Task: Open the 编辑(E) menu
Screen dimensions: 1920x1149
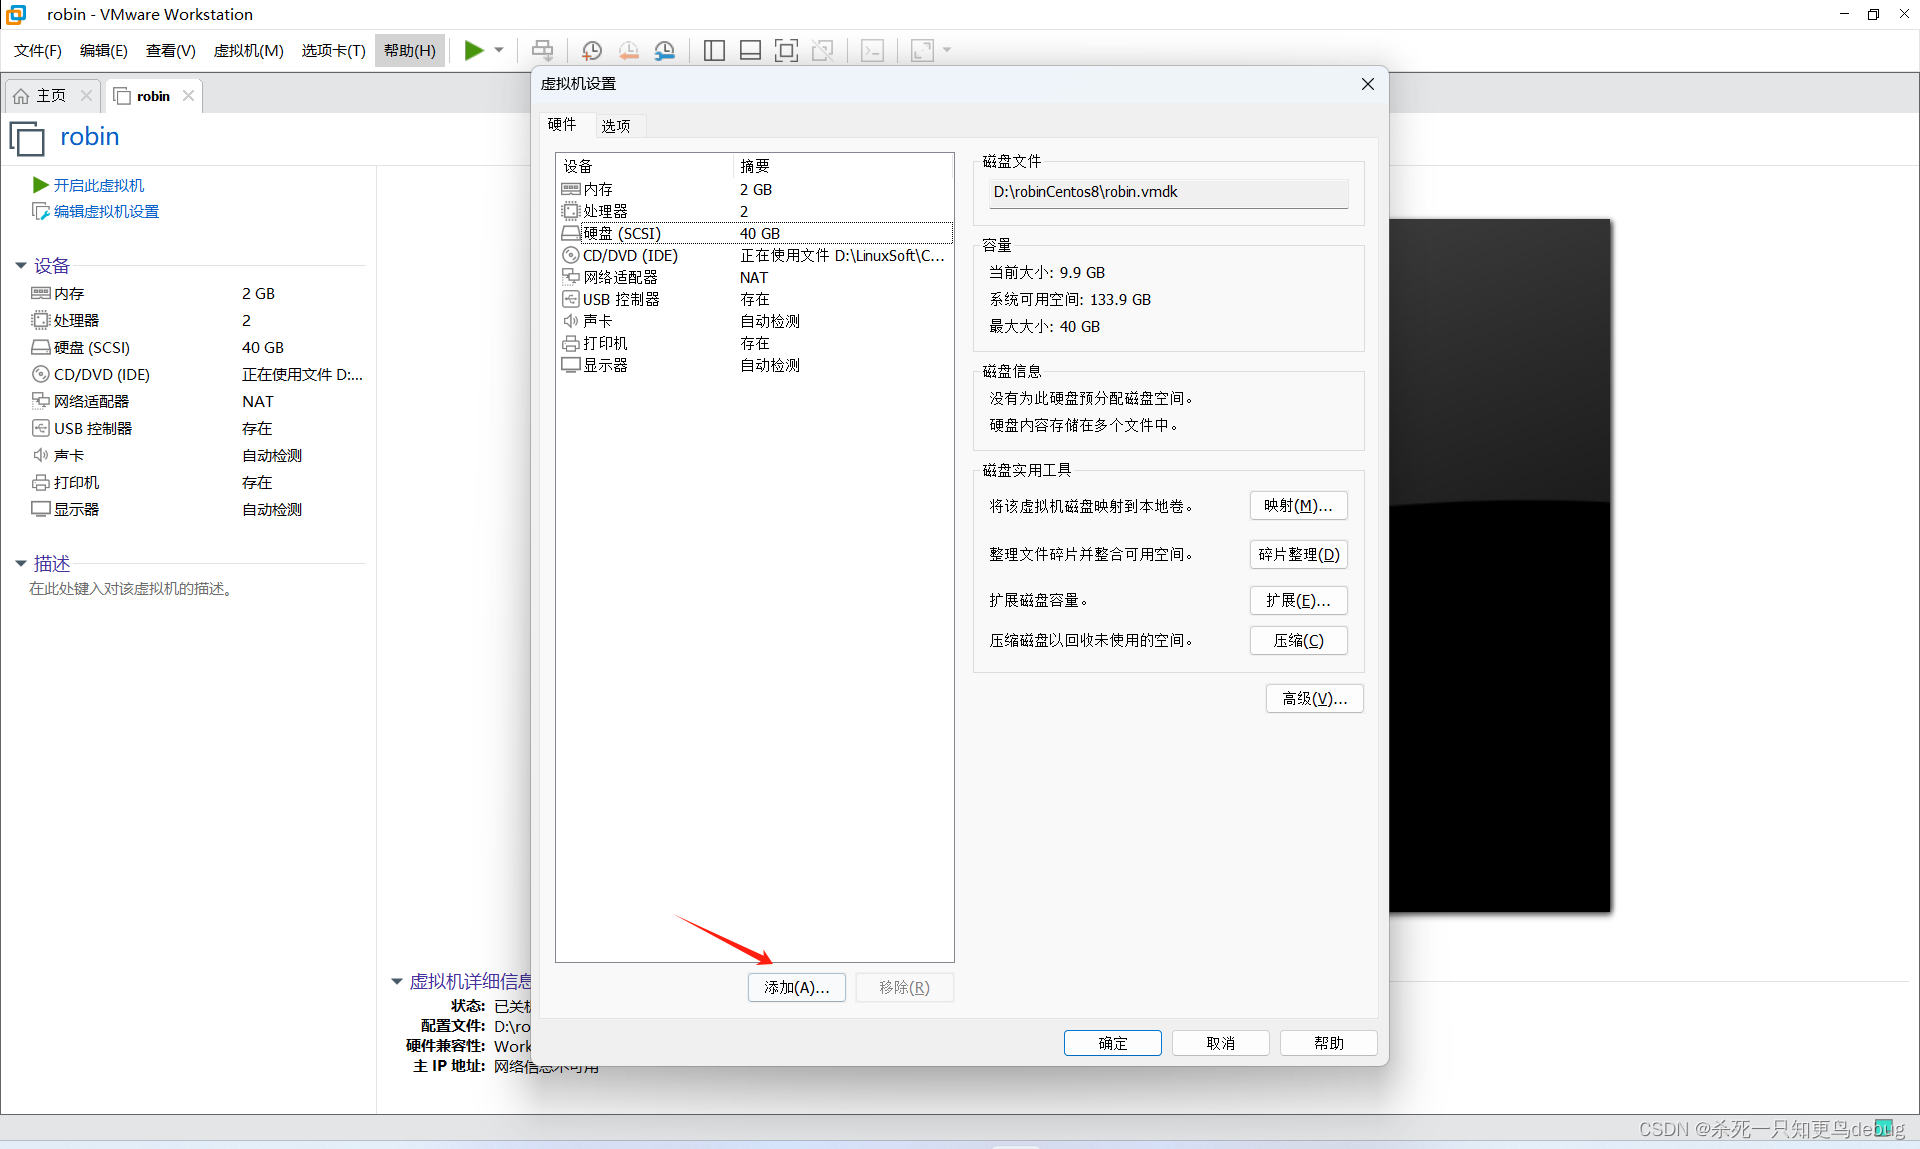Action: (x=104, y=50)
